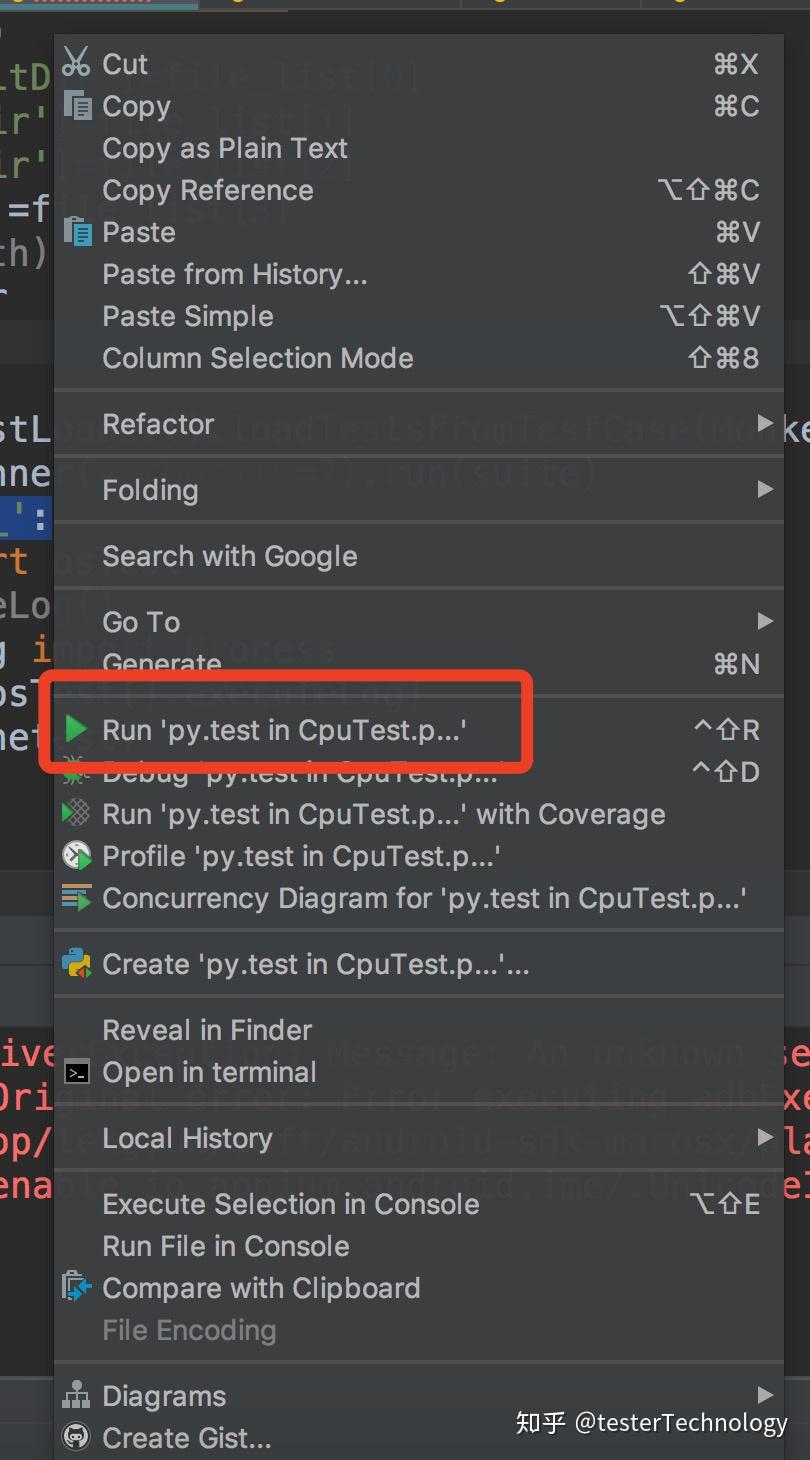Choose Copy as Plain Text
The width and height of the screenshot is (810, 1460).
click(x=225, y=148)
